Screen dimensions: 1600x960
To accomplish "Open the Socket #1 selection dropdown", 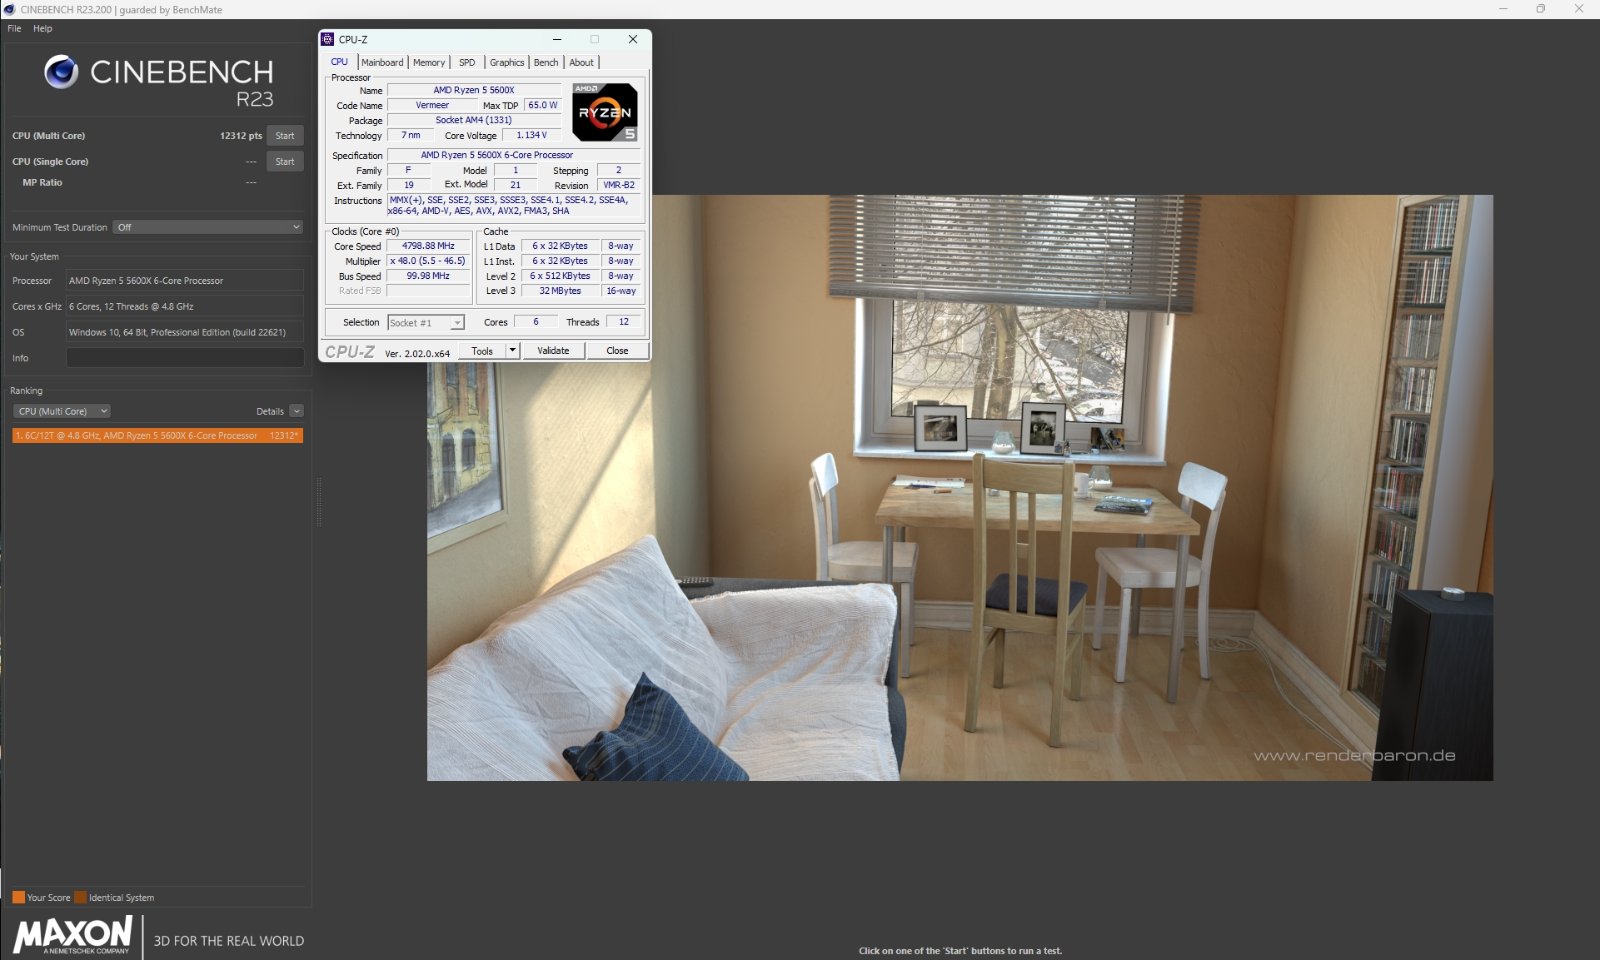I will point(426,322).
